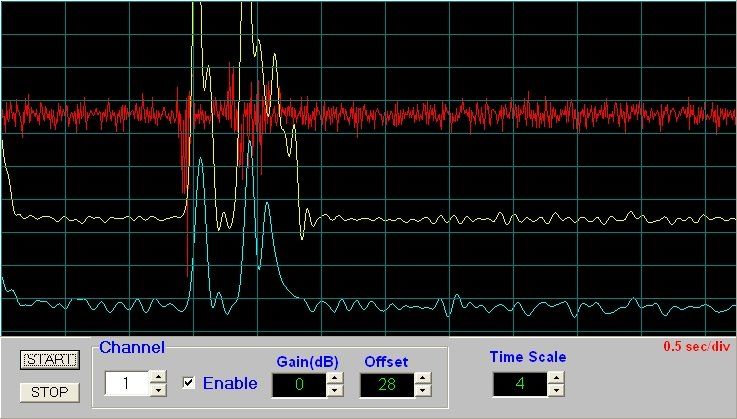Click the Offset label
The width and height of the screenshot is (737, 419).
click(x=386, y=362)
